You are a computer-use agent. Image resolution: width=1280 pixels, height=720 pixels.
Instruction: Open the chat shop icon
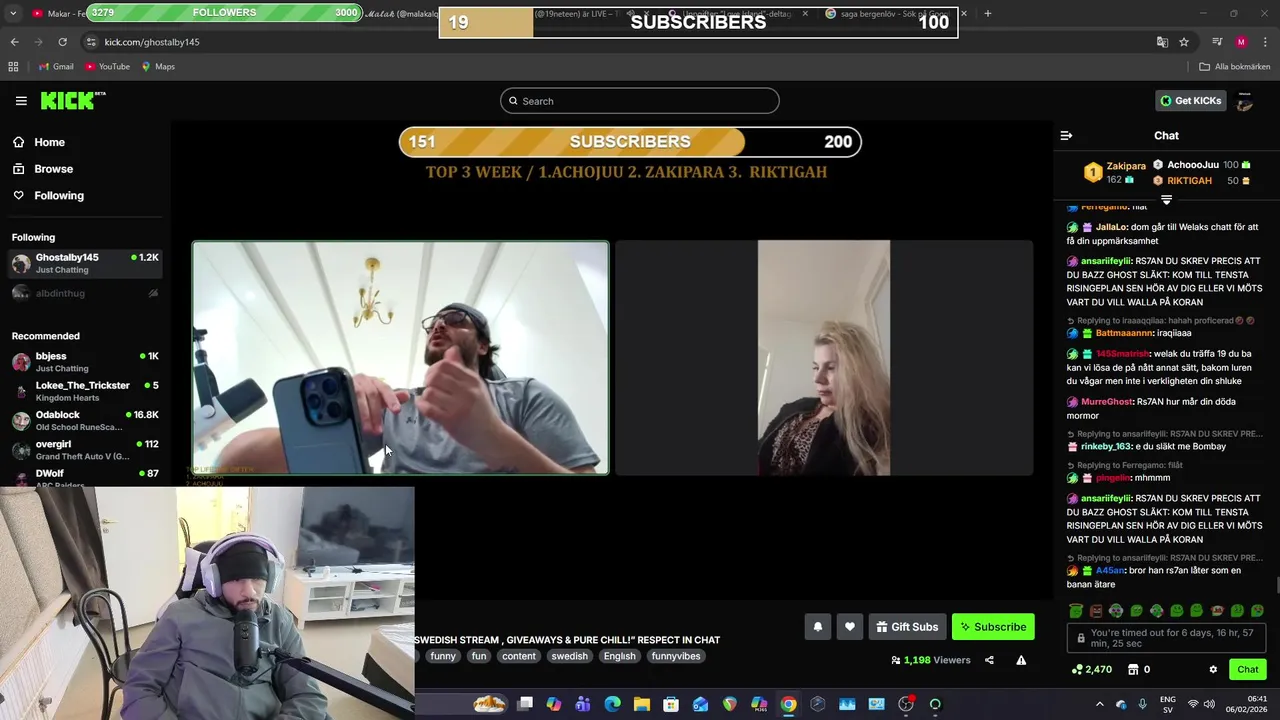1135,670
